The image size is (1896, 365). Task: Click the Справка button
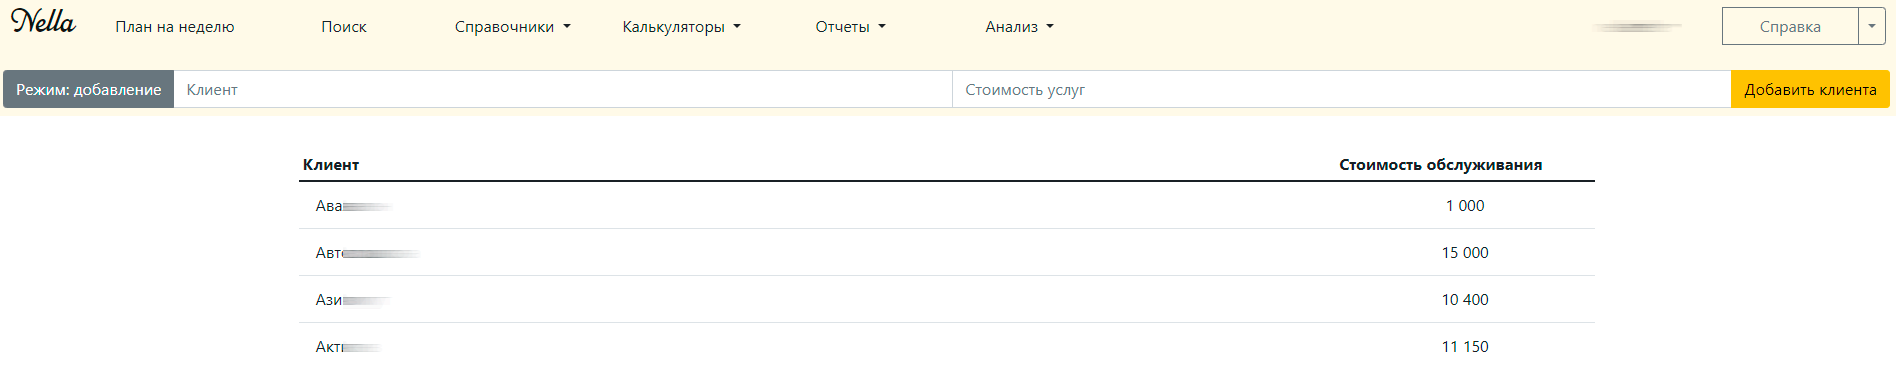[1790, 27]
